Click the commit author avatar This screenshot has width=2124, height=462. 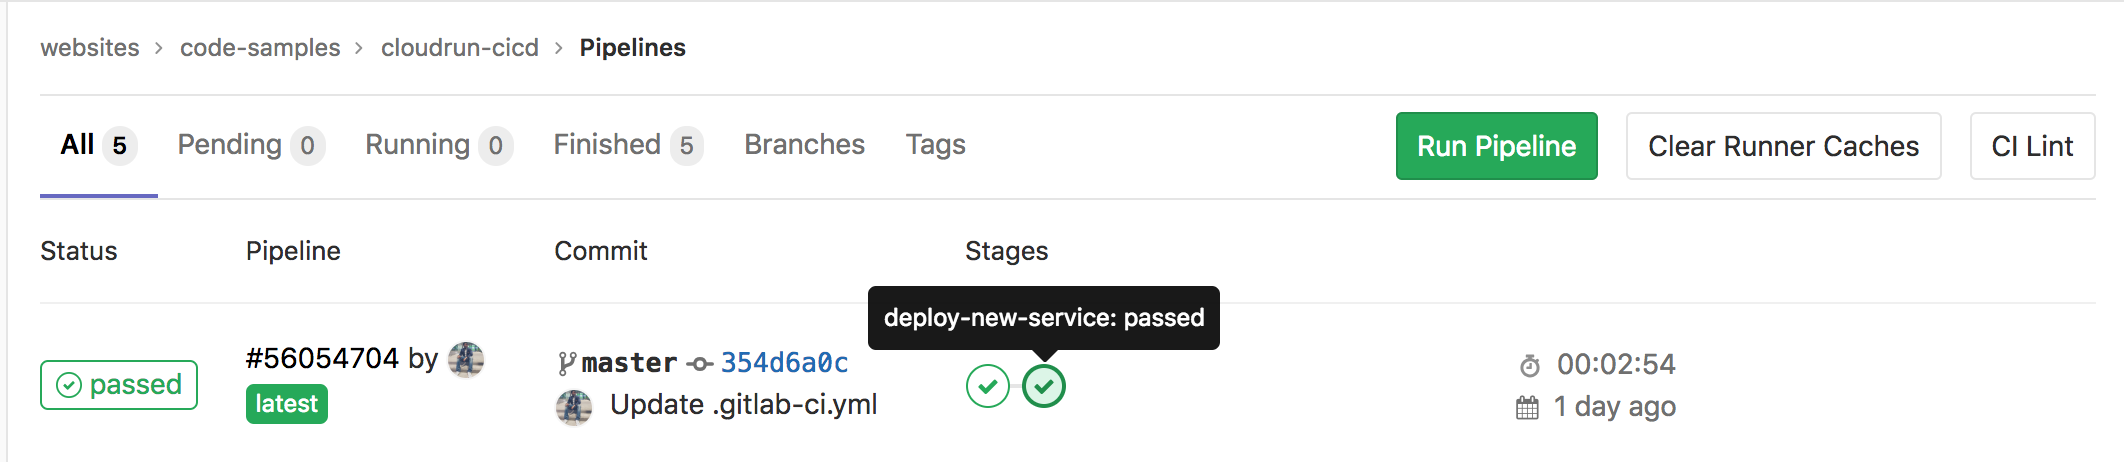573,407
